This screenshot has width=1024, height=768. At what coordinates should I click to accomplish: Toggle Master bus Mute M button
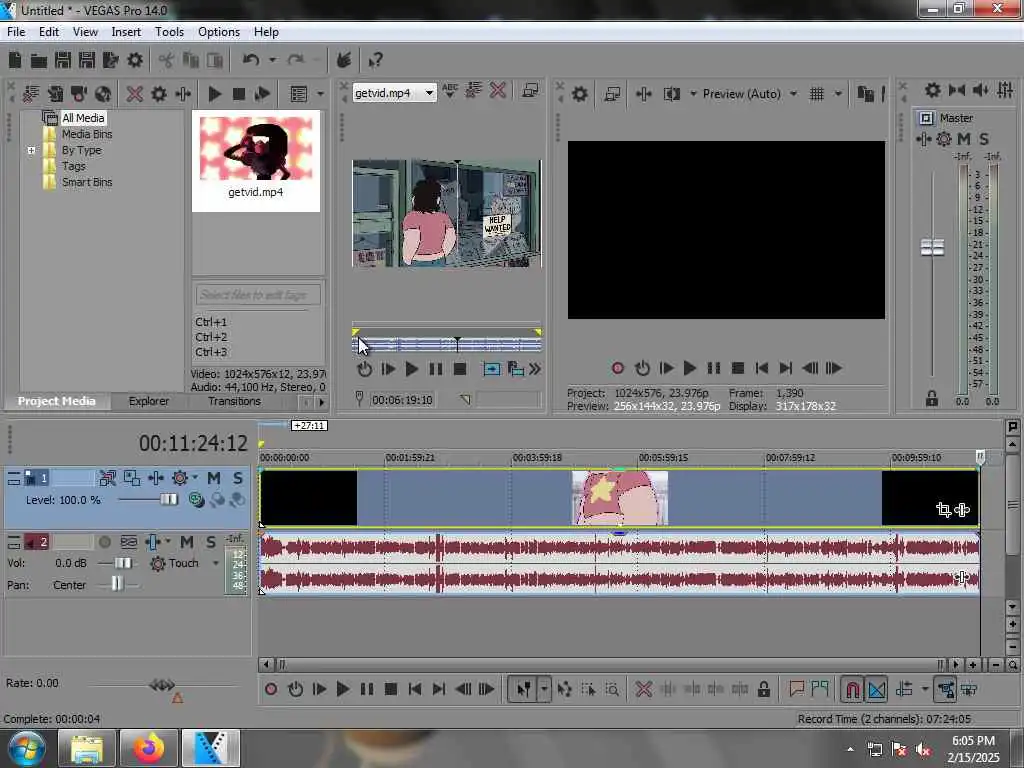click(x=964, y=138)
